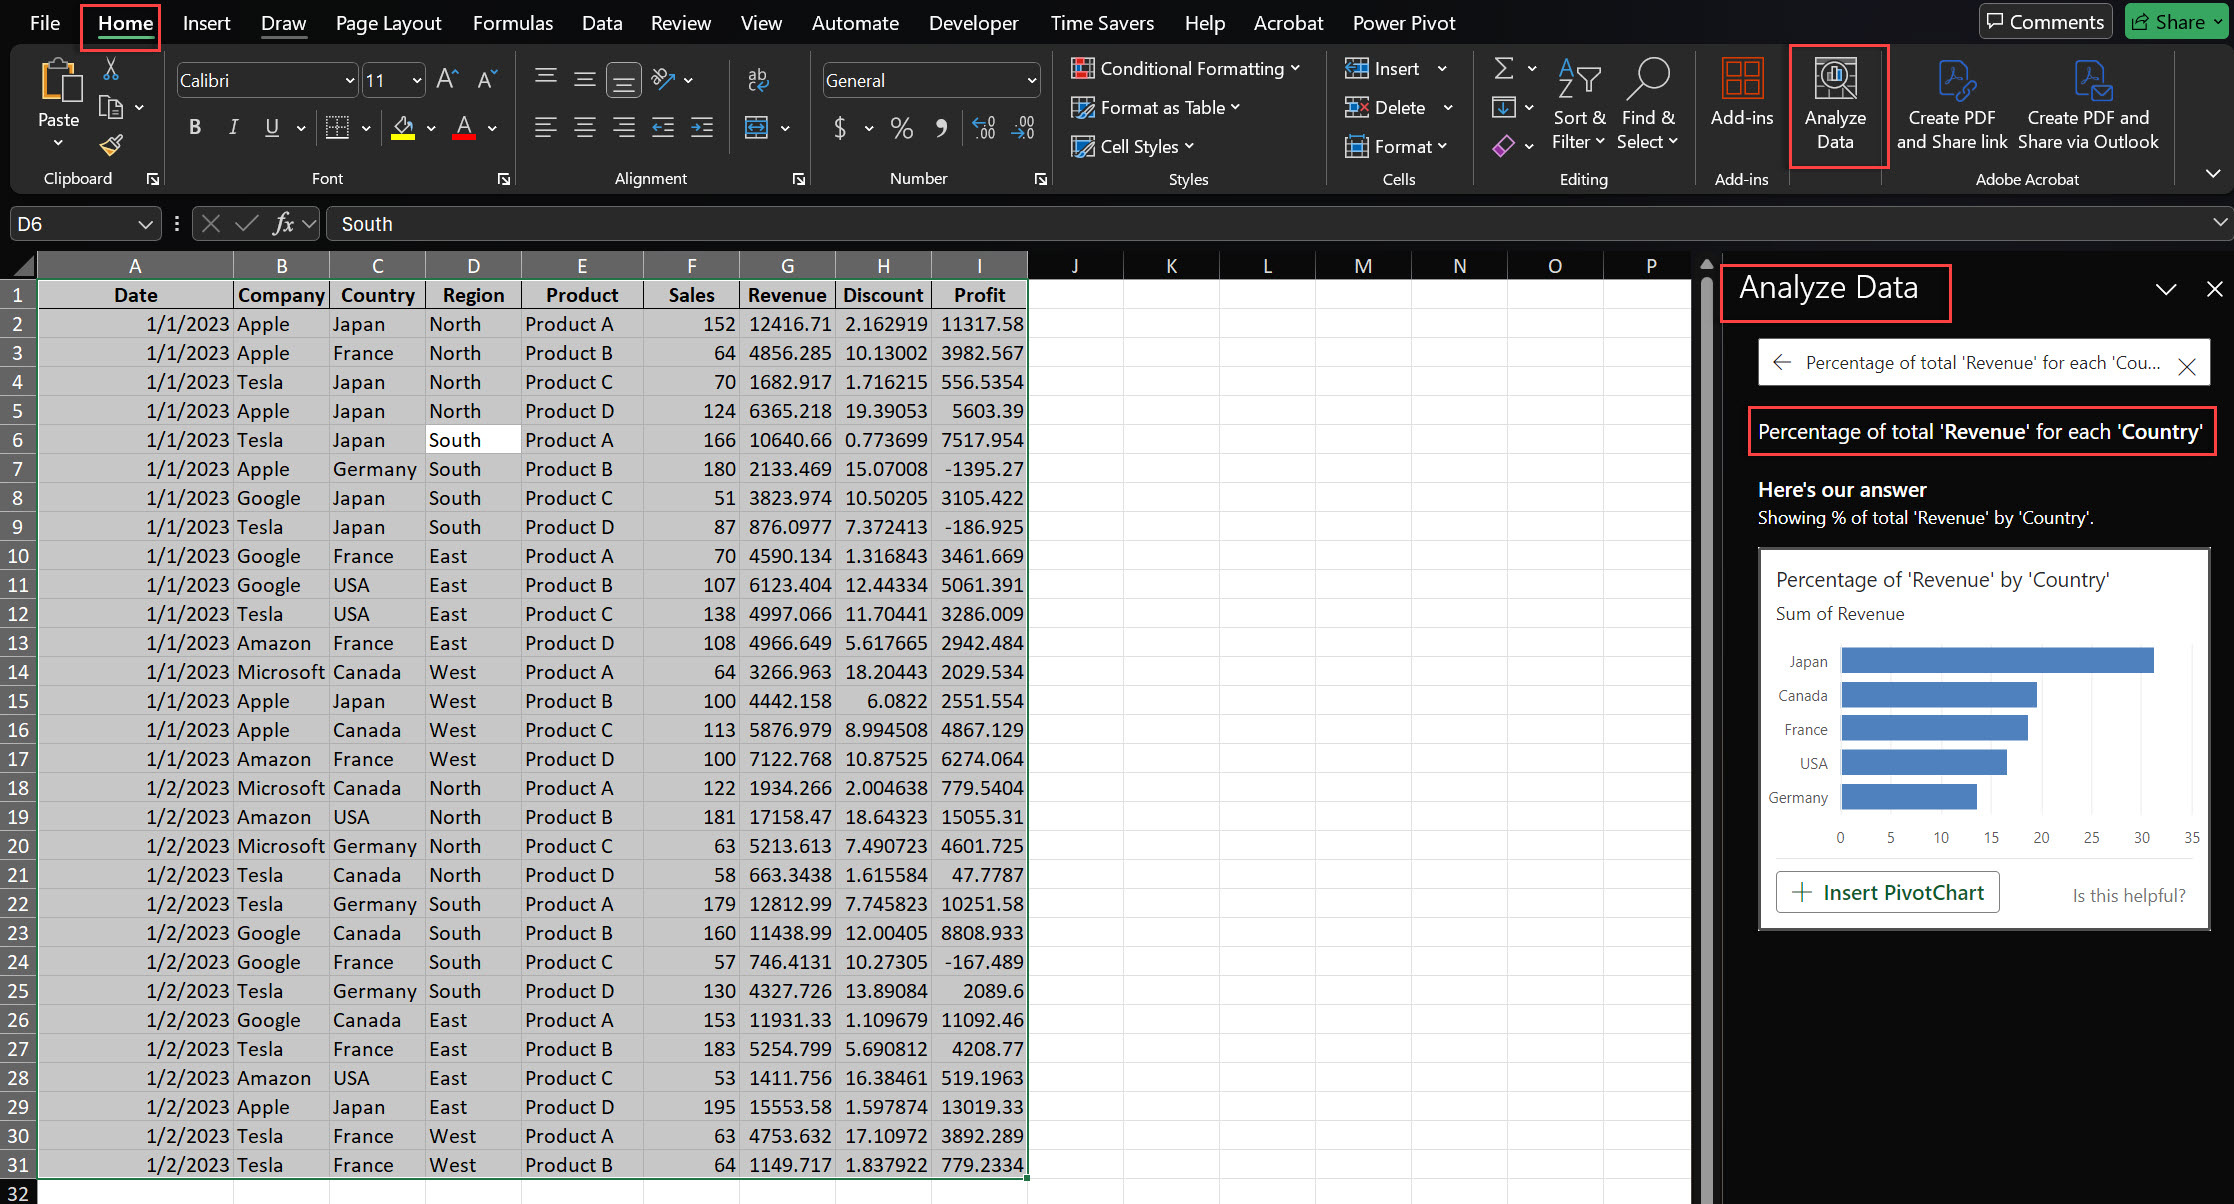Click the Clear eraser icon

point(1503,146)
